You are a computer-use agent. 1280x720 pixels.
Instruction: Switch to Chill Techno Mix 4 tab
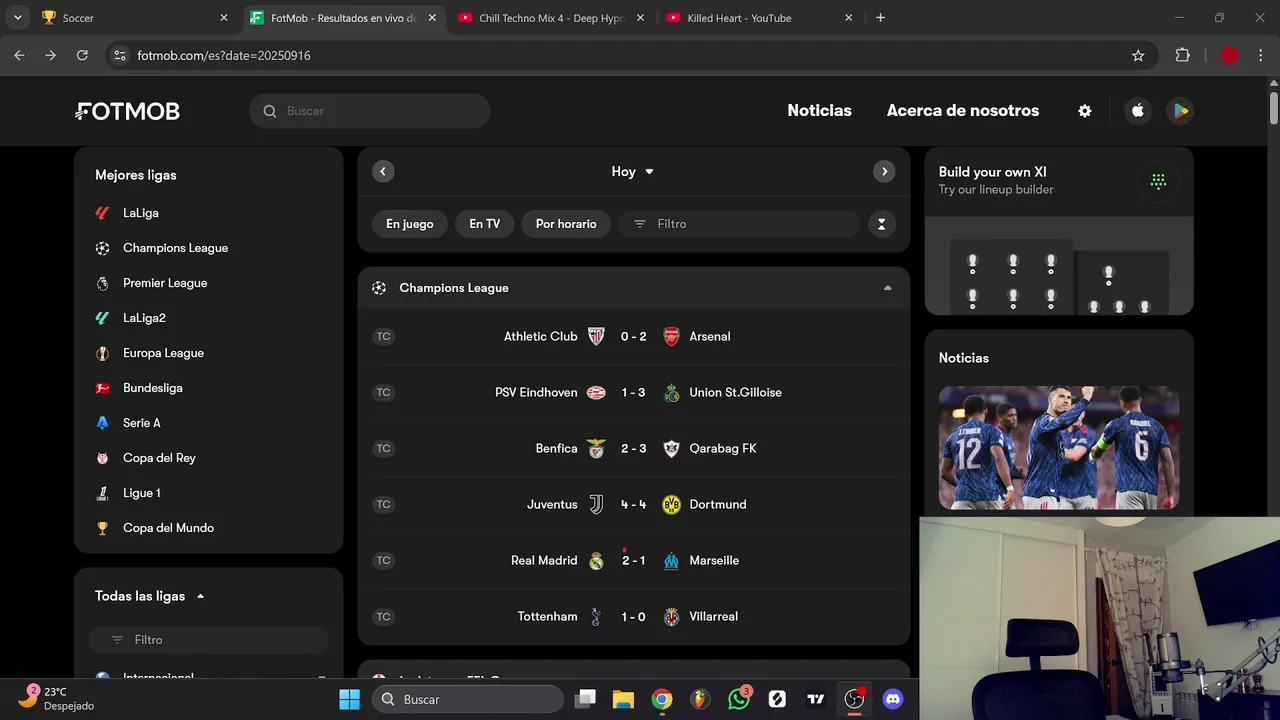coord(548,18)
